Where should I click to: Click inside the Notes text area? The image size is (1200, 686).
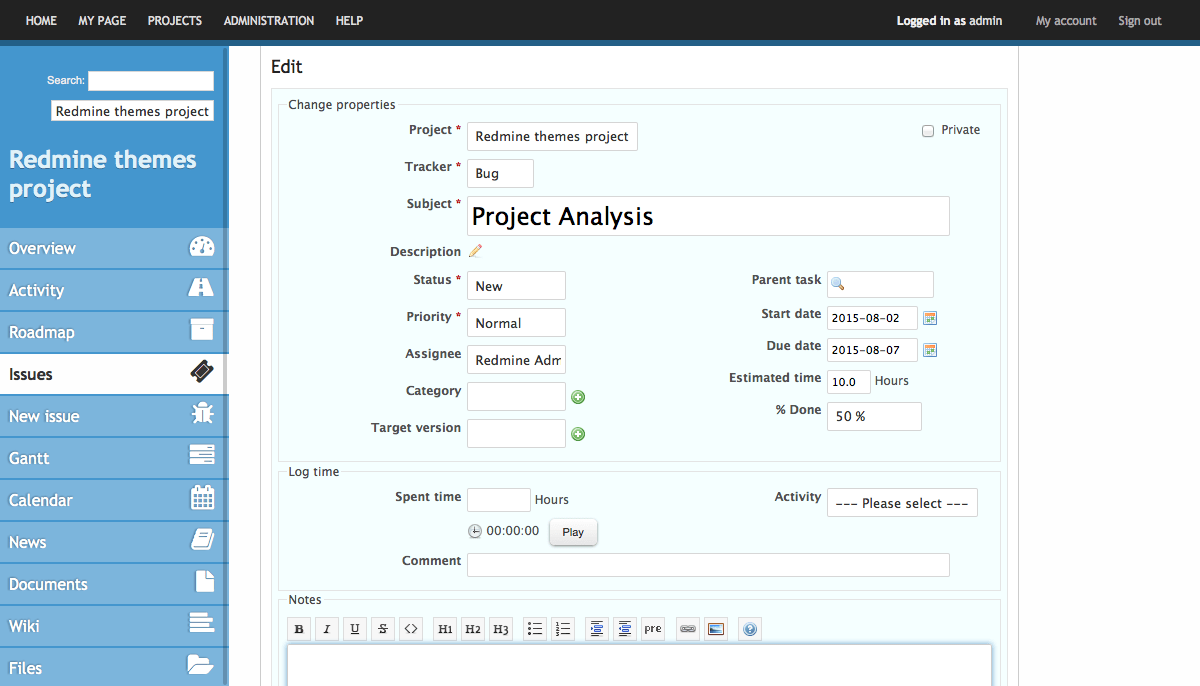[x=639, y=665]
